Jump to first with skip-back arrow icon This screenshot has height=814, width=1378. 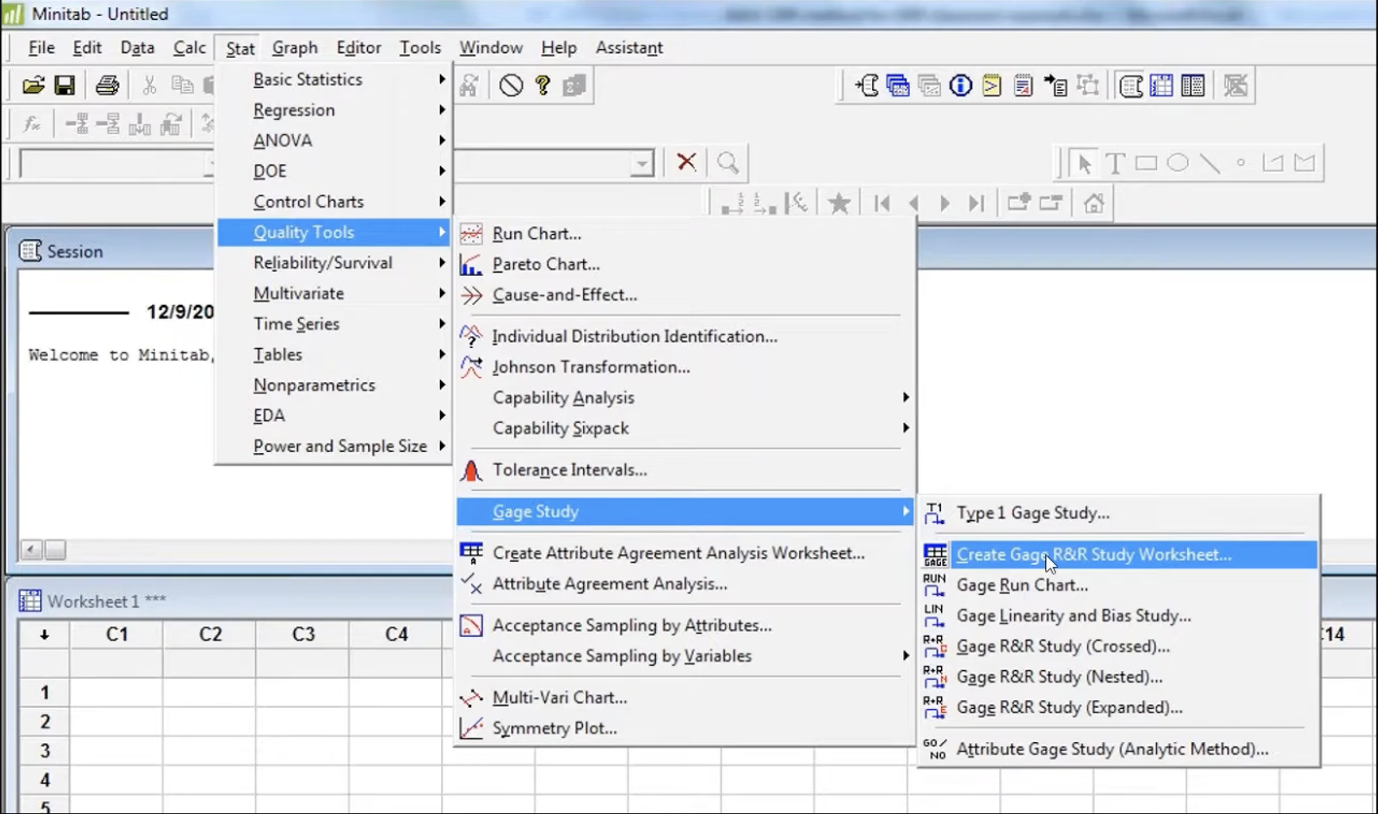pyautogui.click(x=882, y=203)
